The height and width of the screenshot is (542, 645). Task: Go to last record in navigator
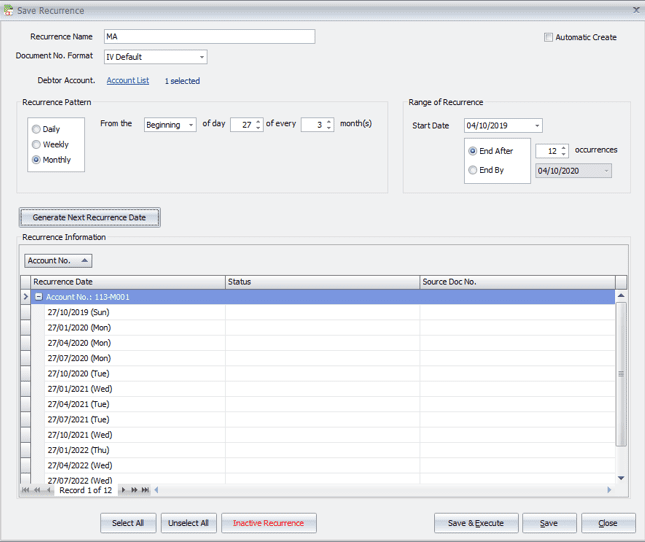tap(145, 490)
